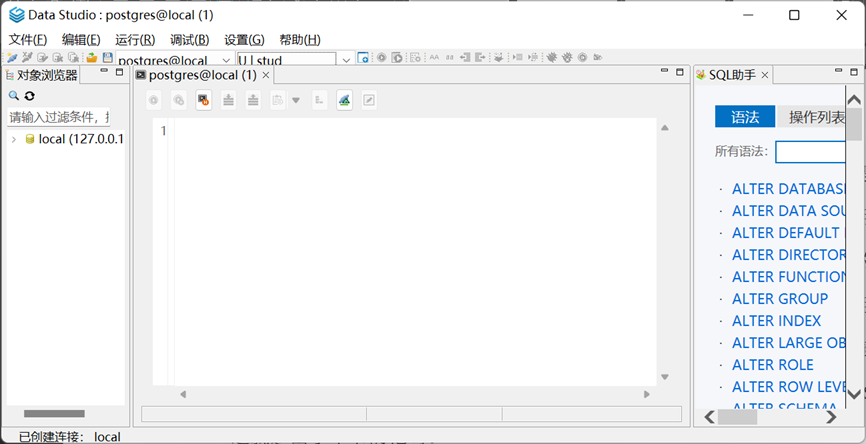Open the 编辑(E) menu
866x444 pixels.
point(81,40)
